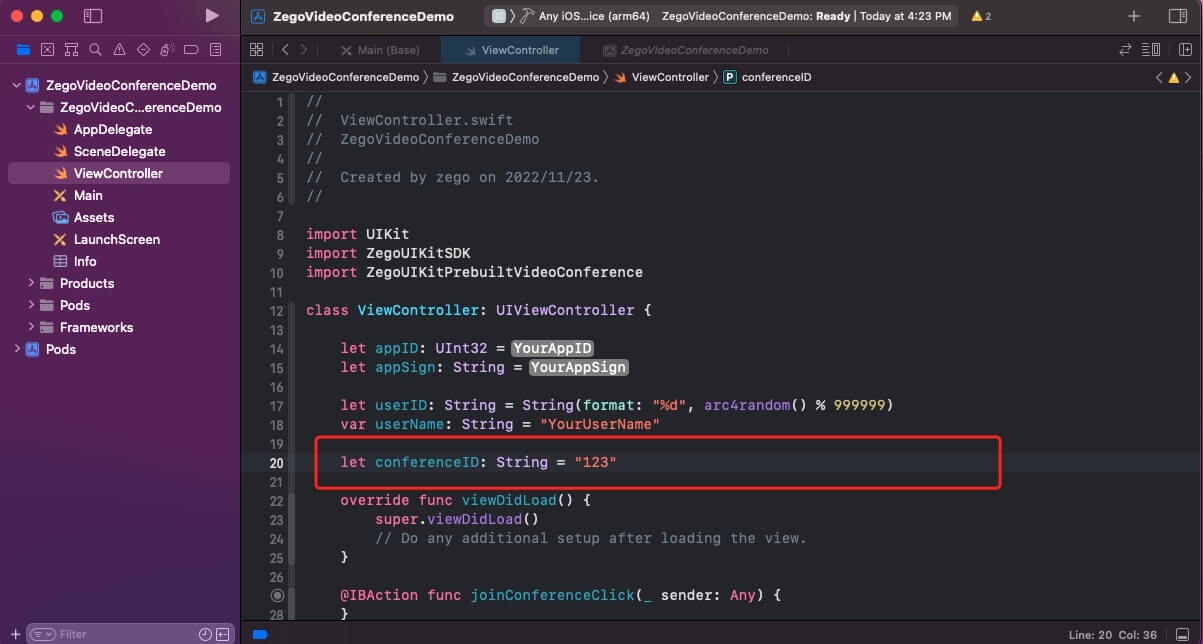Click ViewController breadcrumb in jump bar
Viewport: 1203px width, 644px height.
click(x=661, y=77)
